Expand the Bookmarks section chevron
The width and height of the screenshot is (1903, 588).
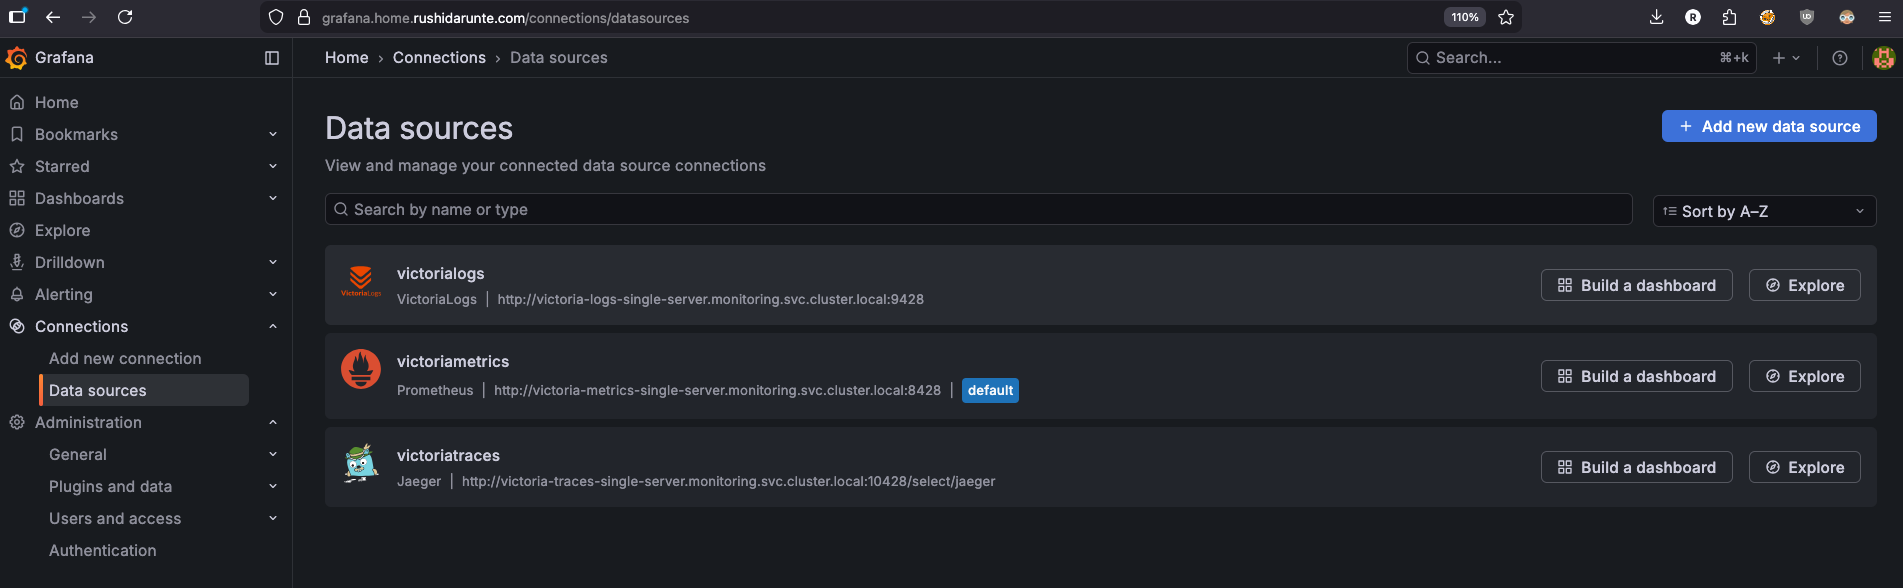(273, 134)
